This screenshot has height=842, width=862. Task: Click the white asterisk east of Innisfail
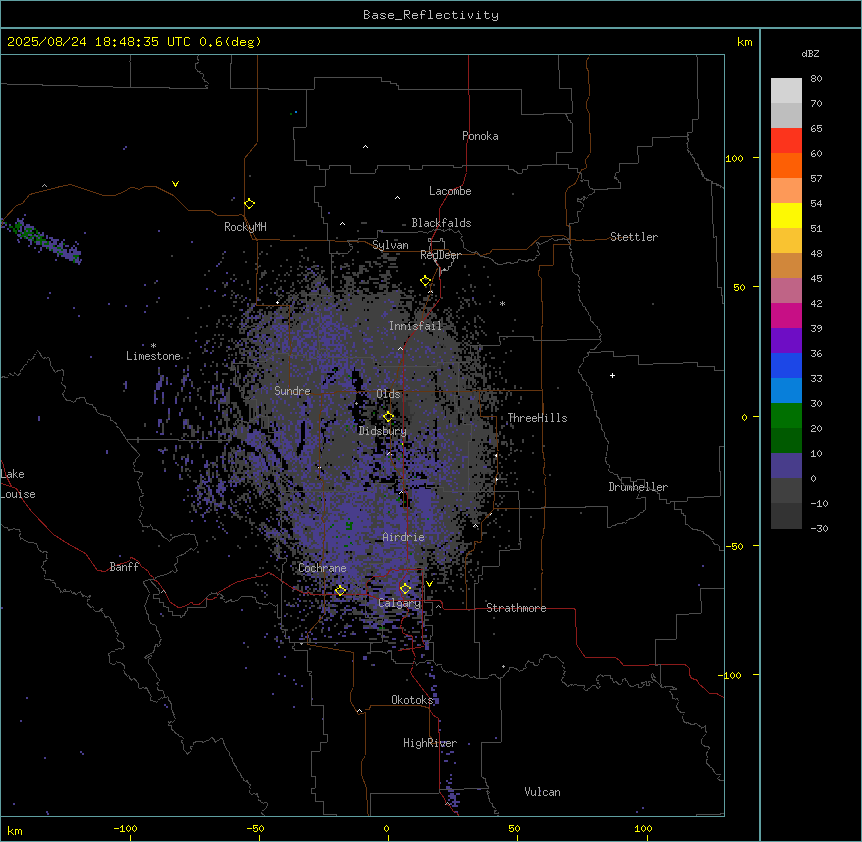coord(502,303)
